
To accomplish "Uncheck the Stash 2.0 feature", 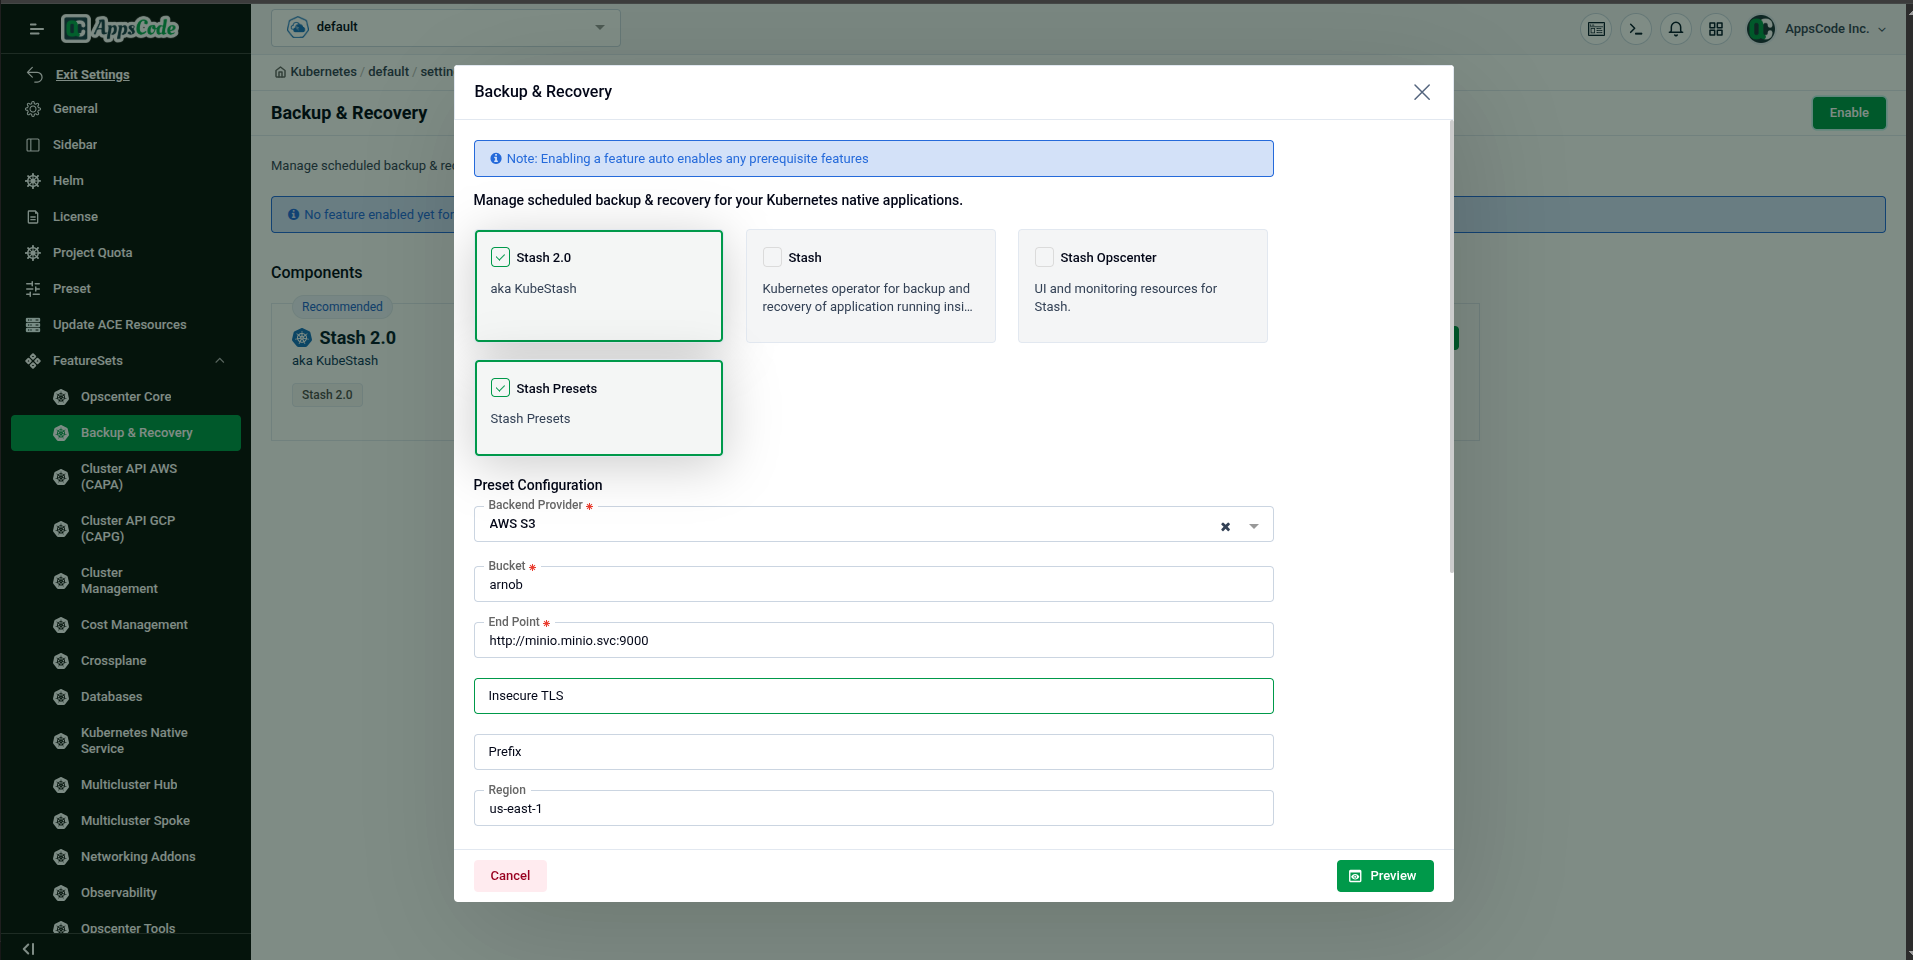I will 500,256.
